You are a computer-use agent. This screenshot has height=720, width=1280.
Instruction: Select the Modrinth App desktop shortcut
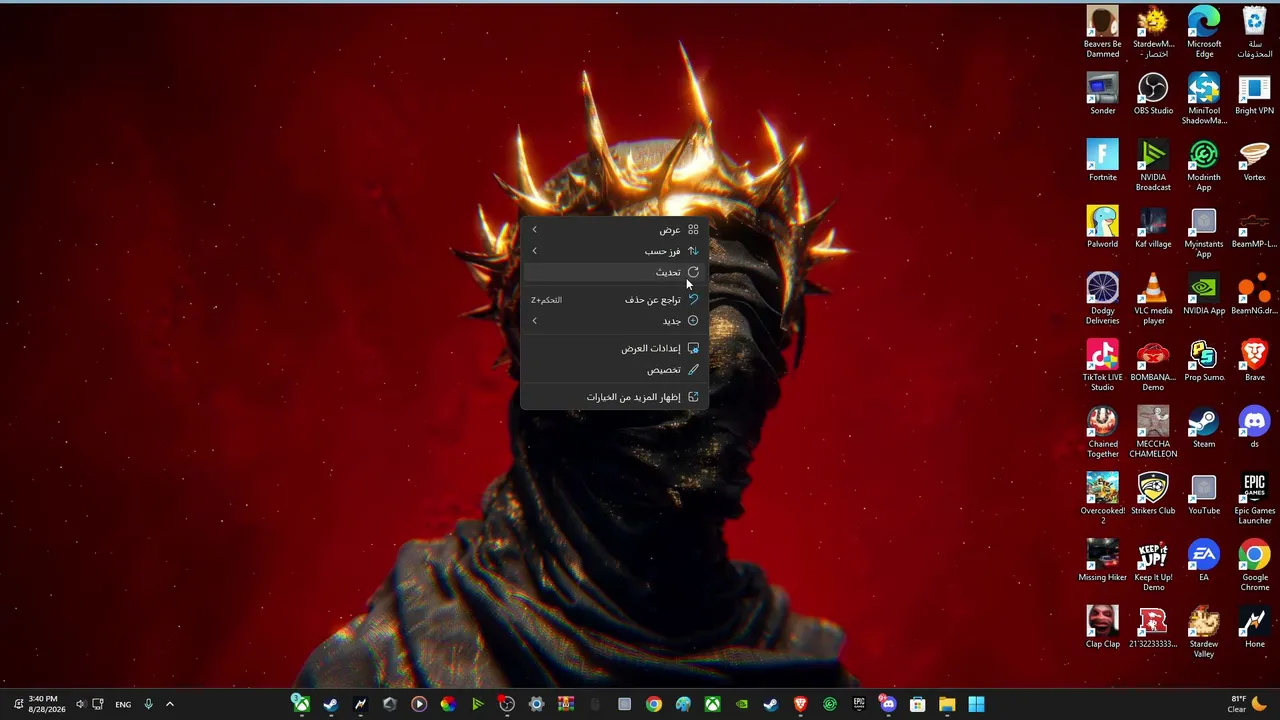pos(1204,165)
